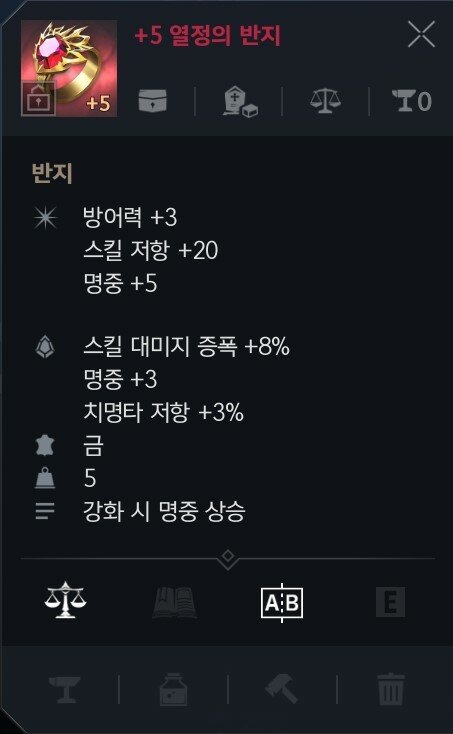Open the bottom scales price tab
Screen dimensions: 453x734
[x=66, y=601]
